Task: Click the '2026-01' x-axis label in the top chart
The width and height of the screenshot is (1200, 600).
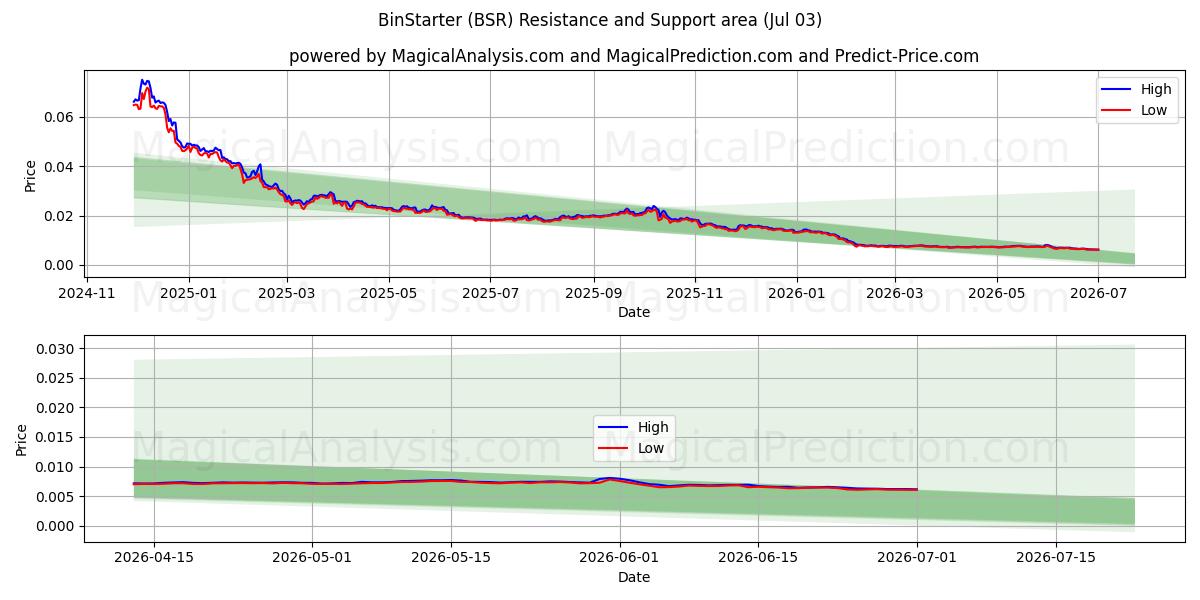Action: pos(797,293)
